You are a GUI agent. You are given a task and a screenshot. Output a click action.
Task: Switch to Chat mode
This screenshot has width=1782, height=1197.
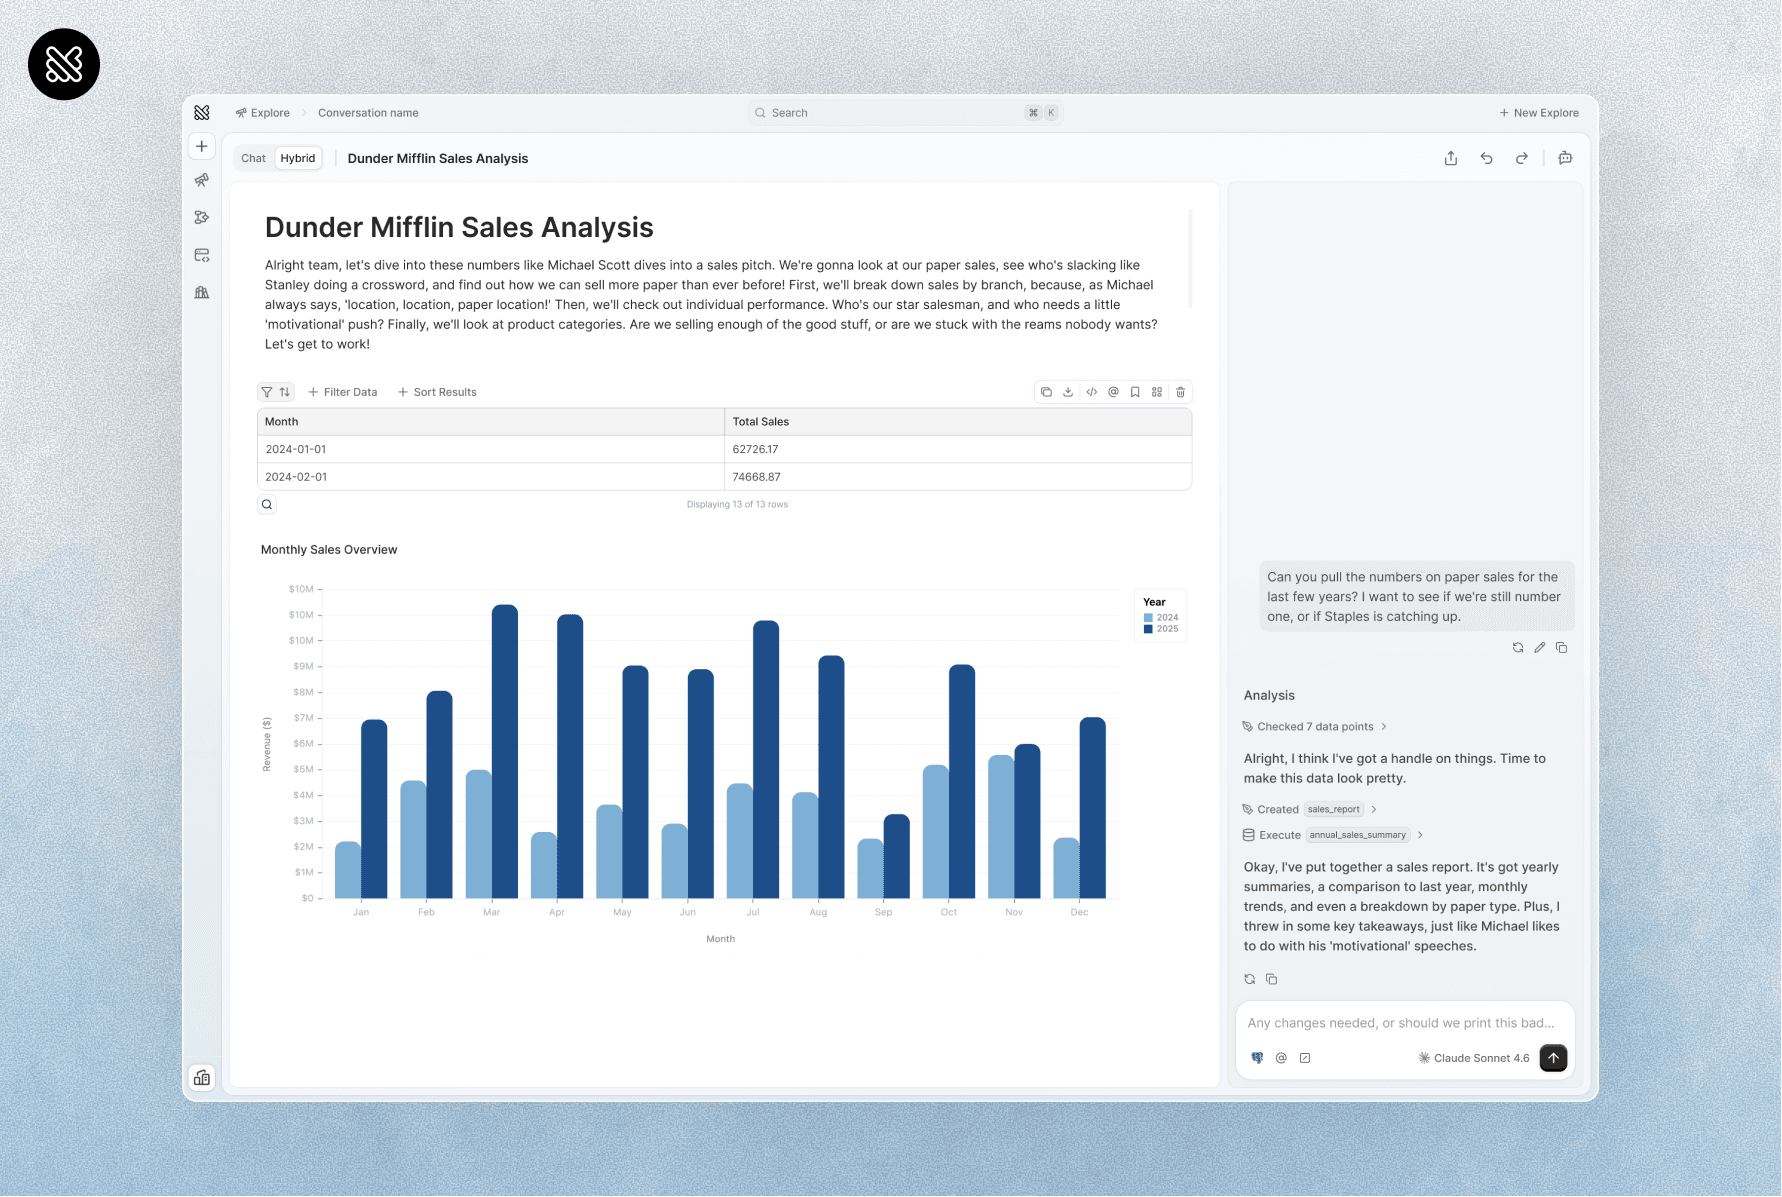tap(253, 158)
